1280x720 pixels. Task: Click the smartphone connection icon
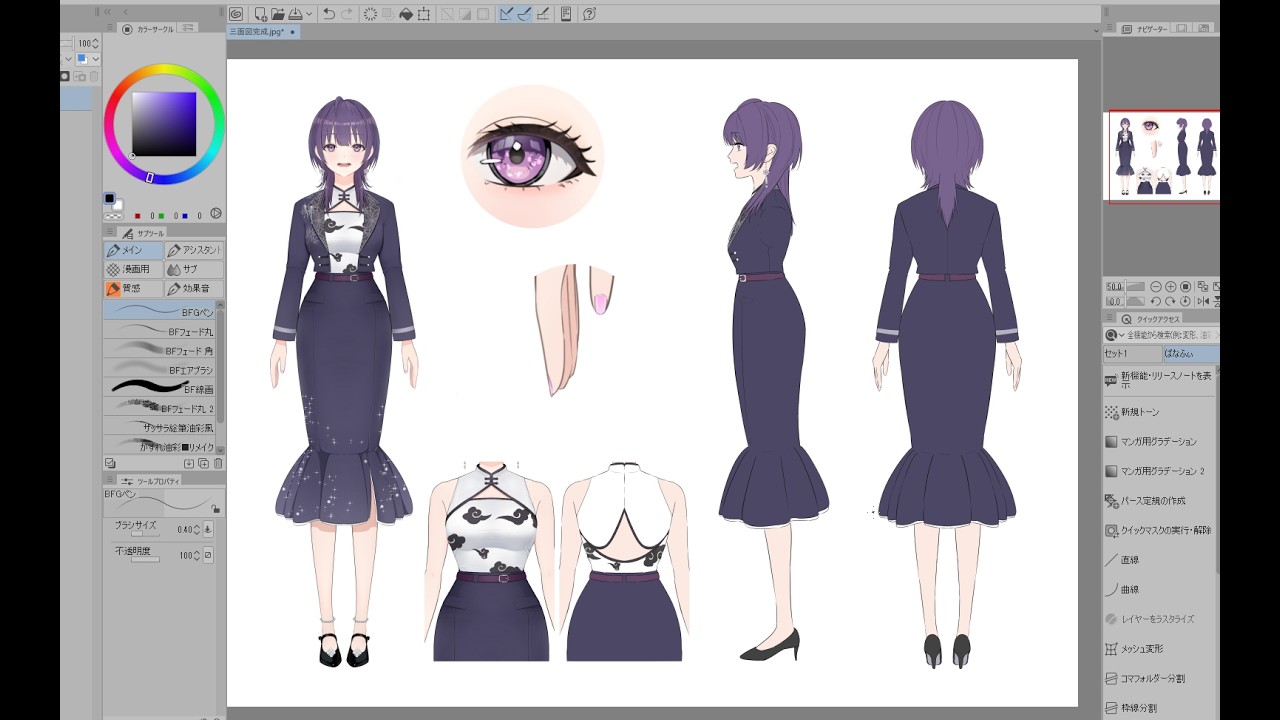pos(566,14)
